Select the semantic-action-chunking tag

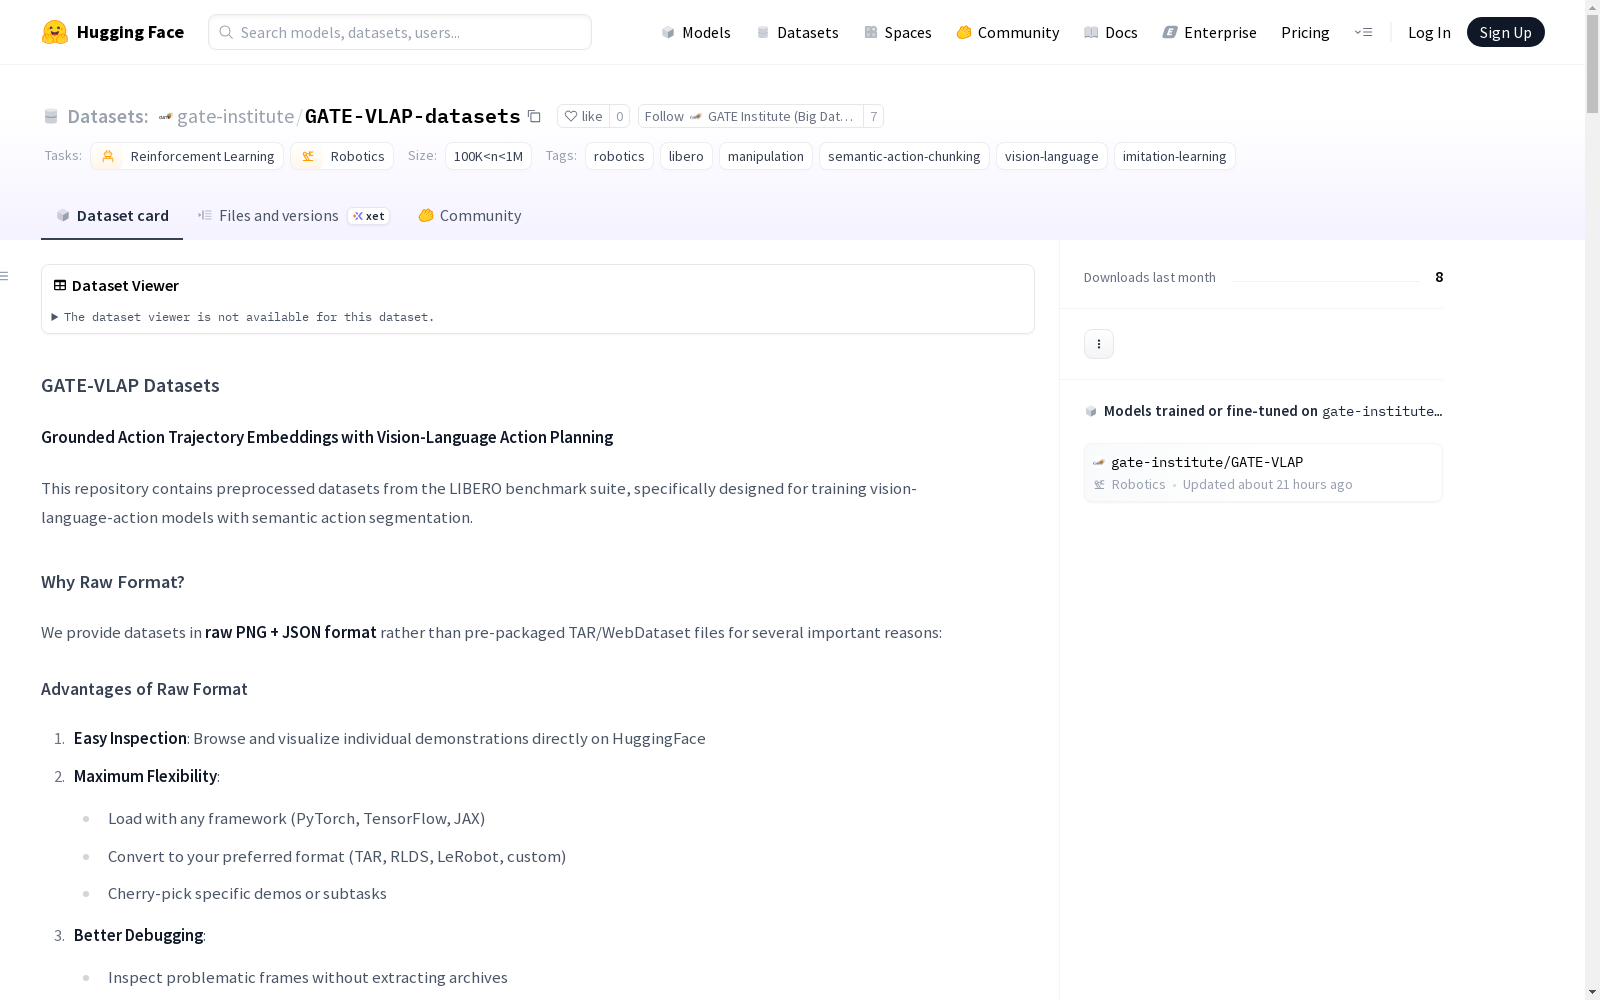[904, 156]
